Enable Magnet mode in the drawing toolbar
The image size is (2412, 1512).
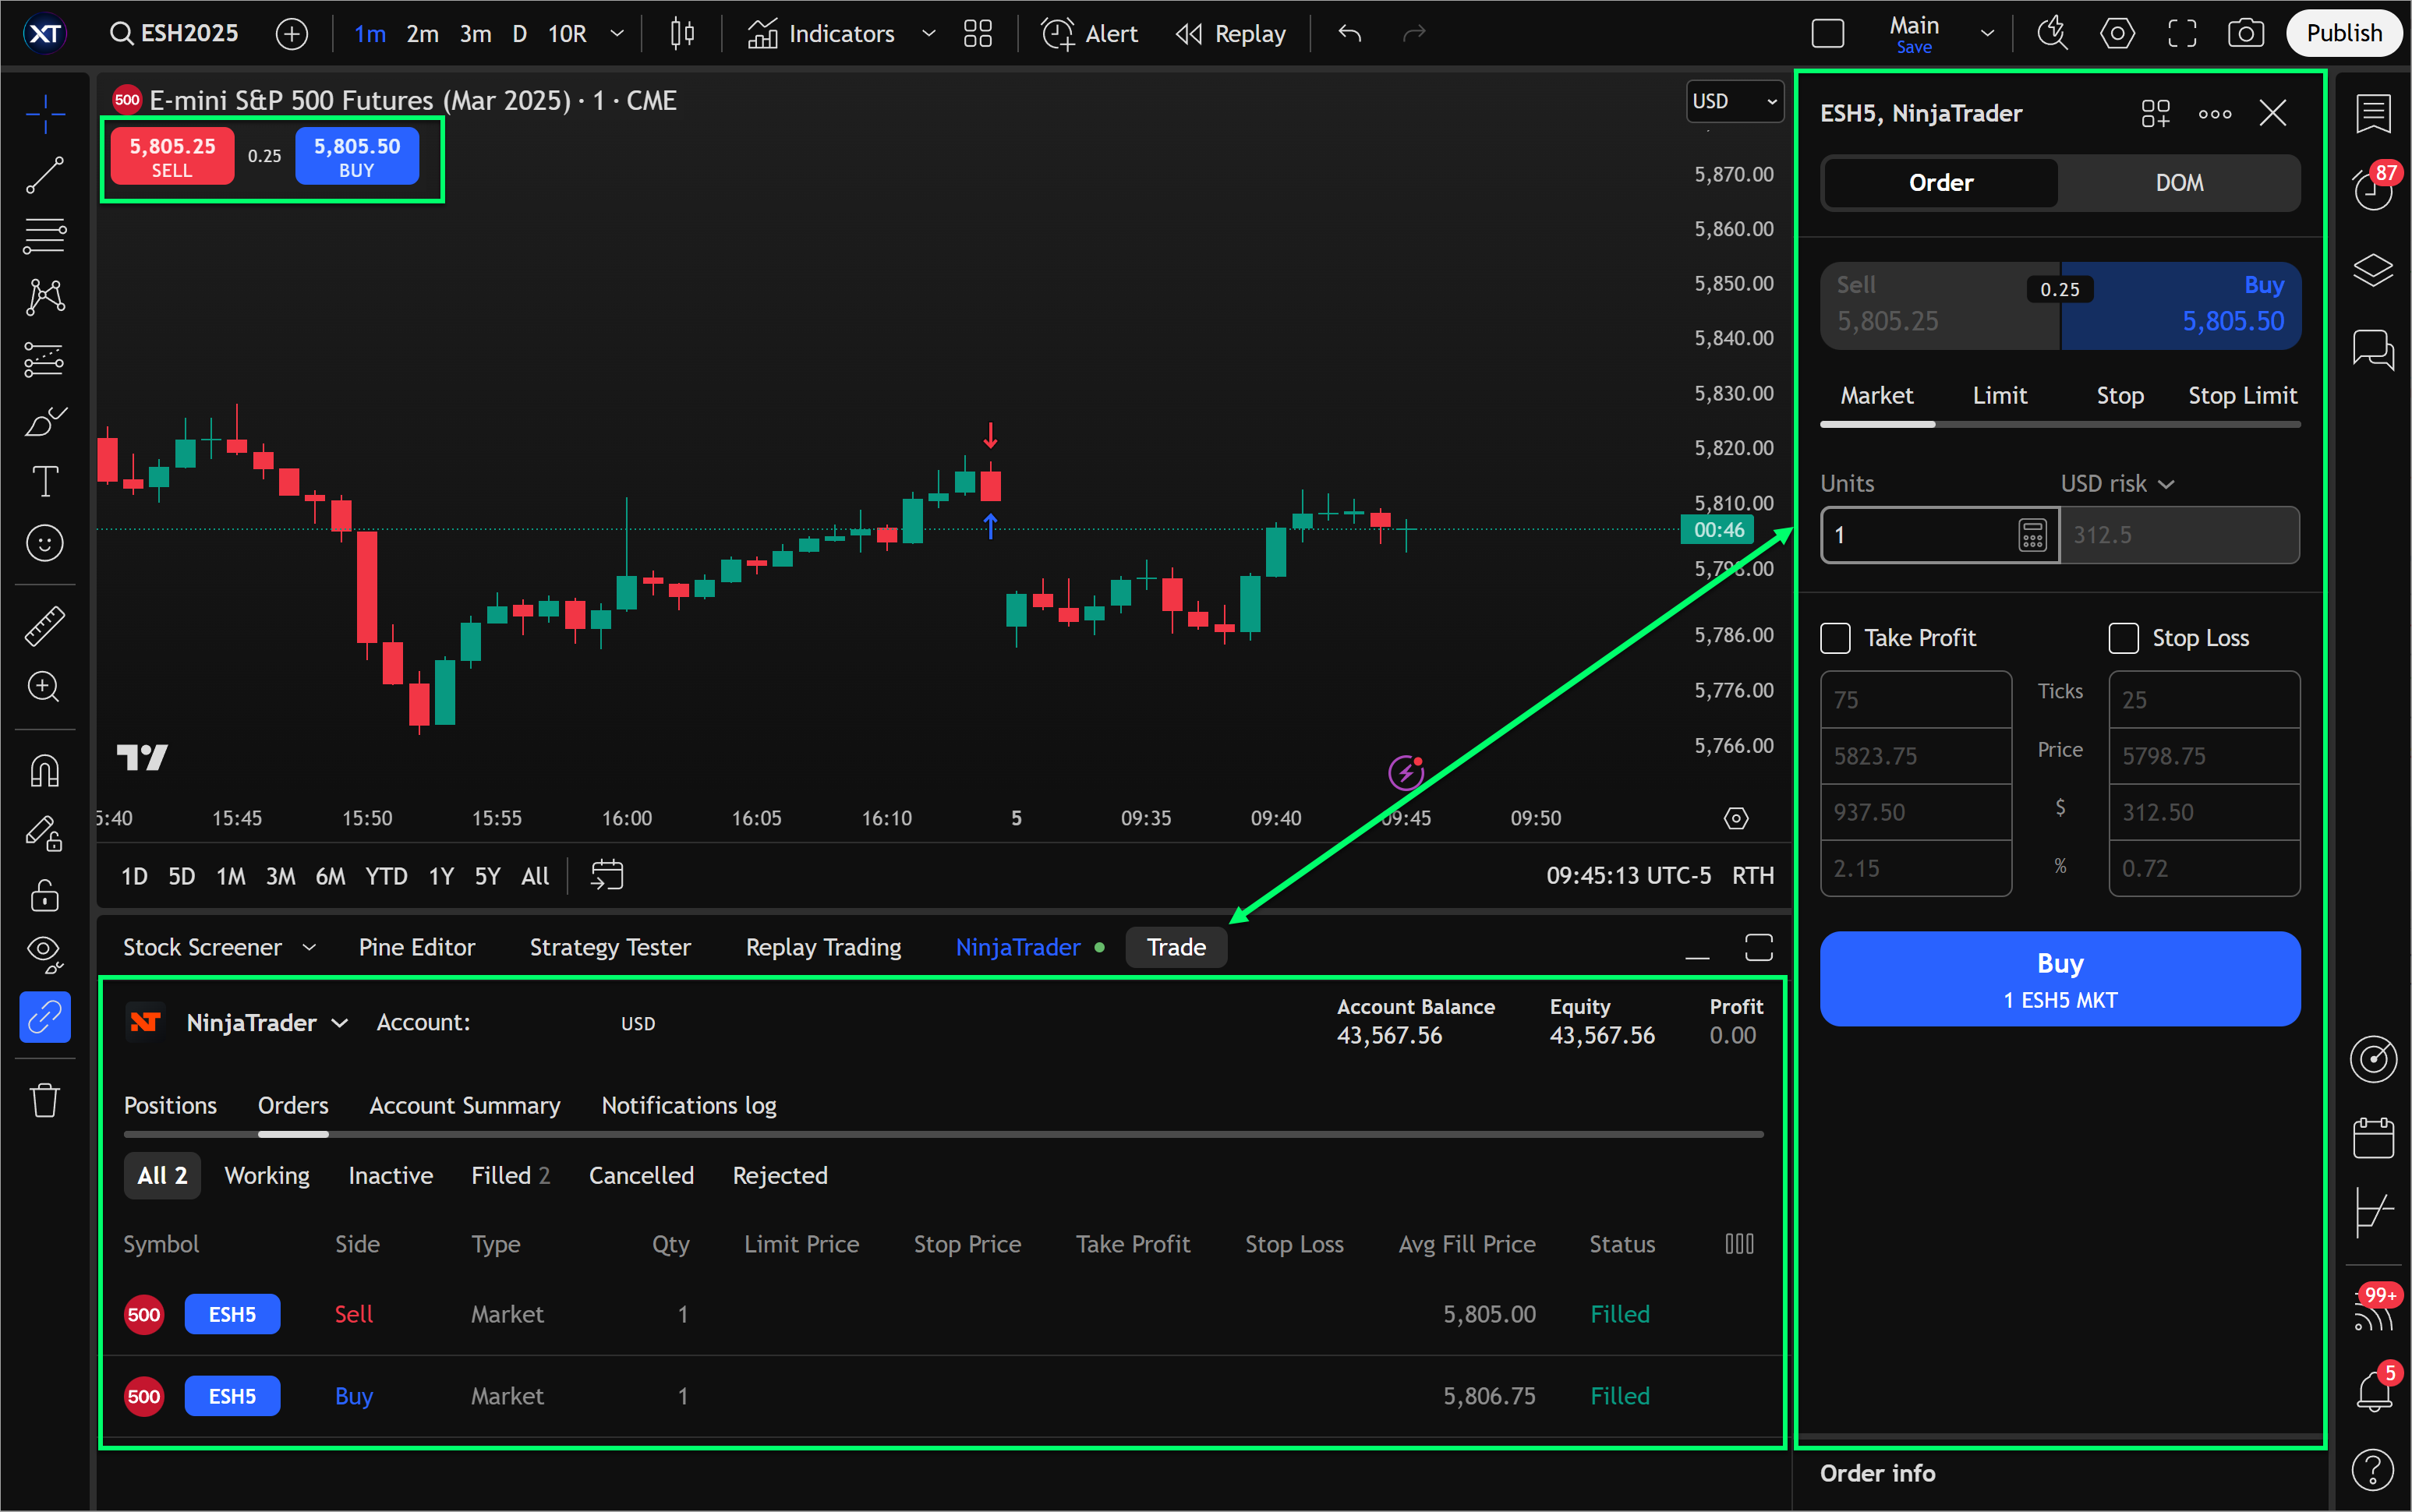click(x=44, y=769)
